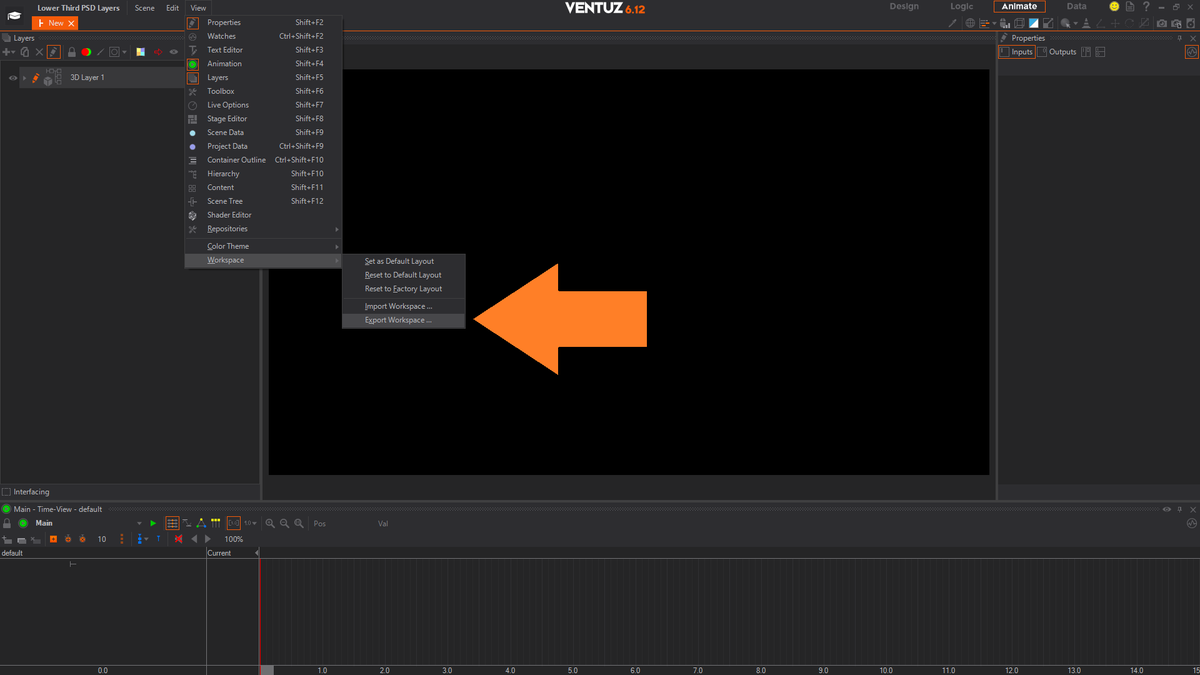Click the waveform icon in Properties panel
The height and width of the screenshot is (675, 1200).
coord(1191,52)
